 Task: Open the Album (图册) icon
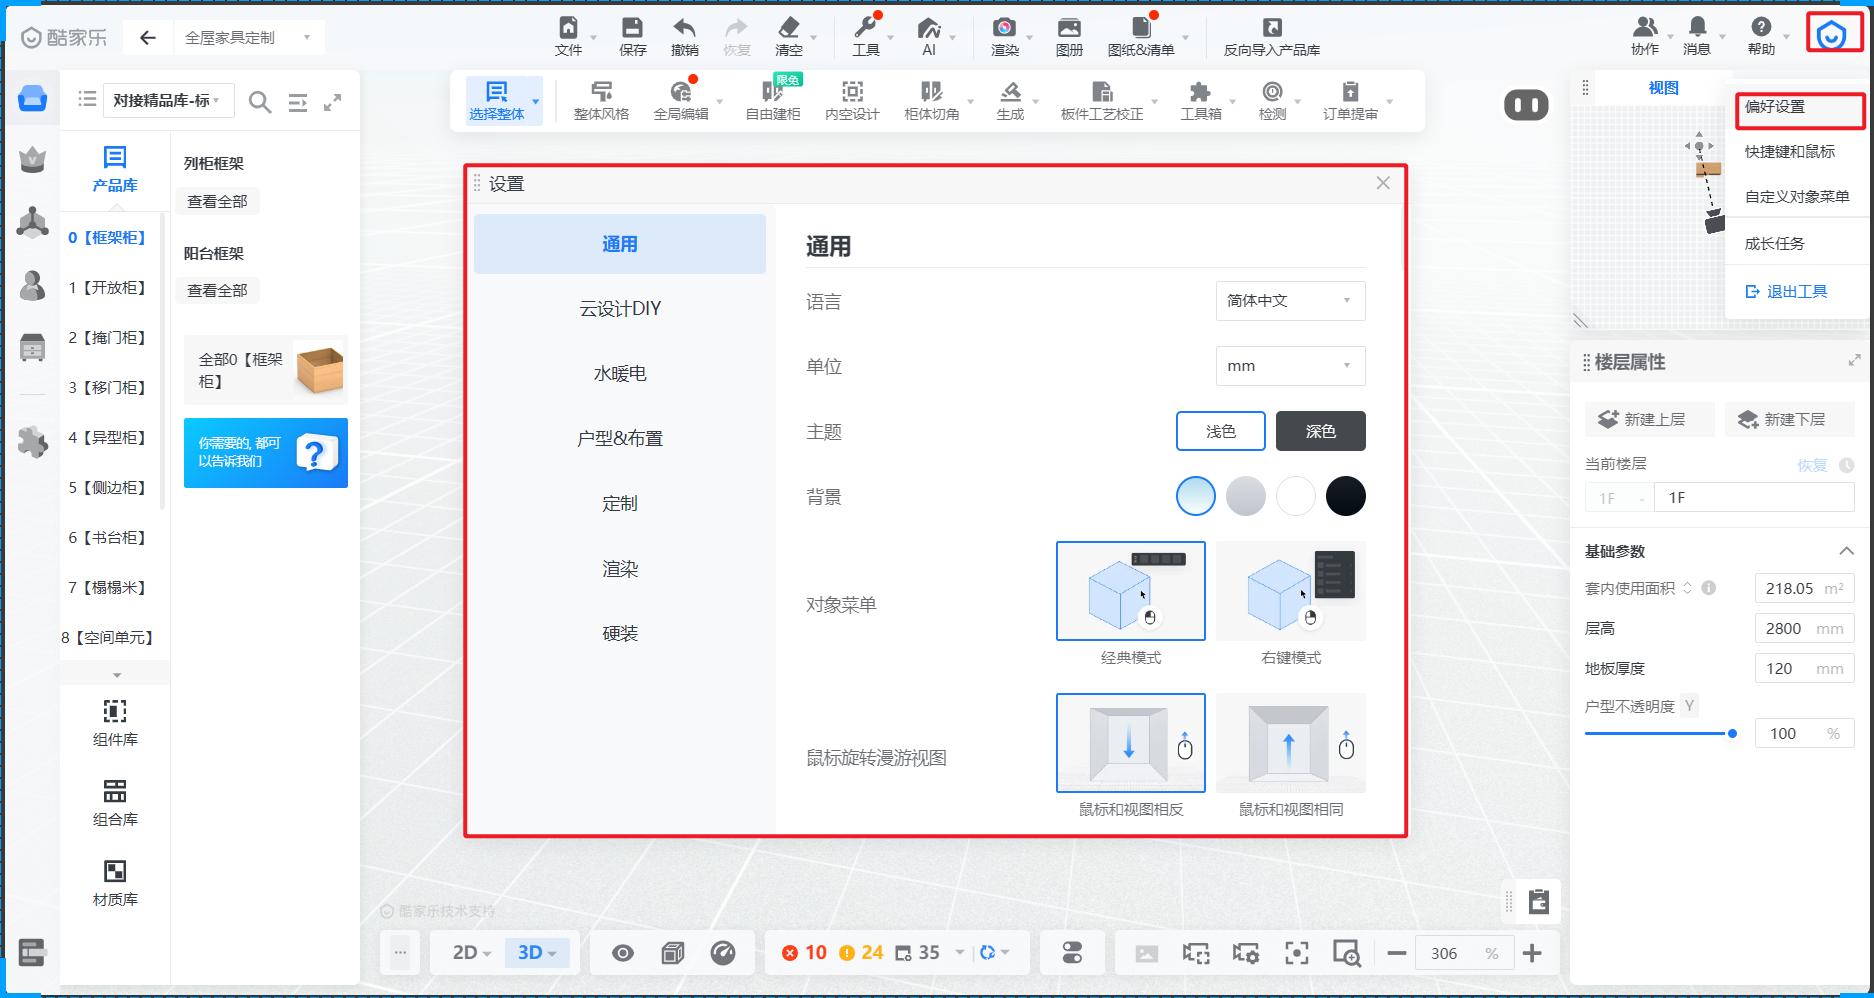point(1069,29)
